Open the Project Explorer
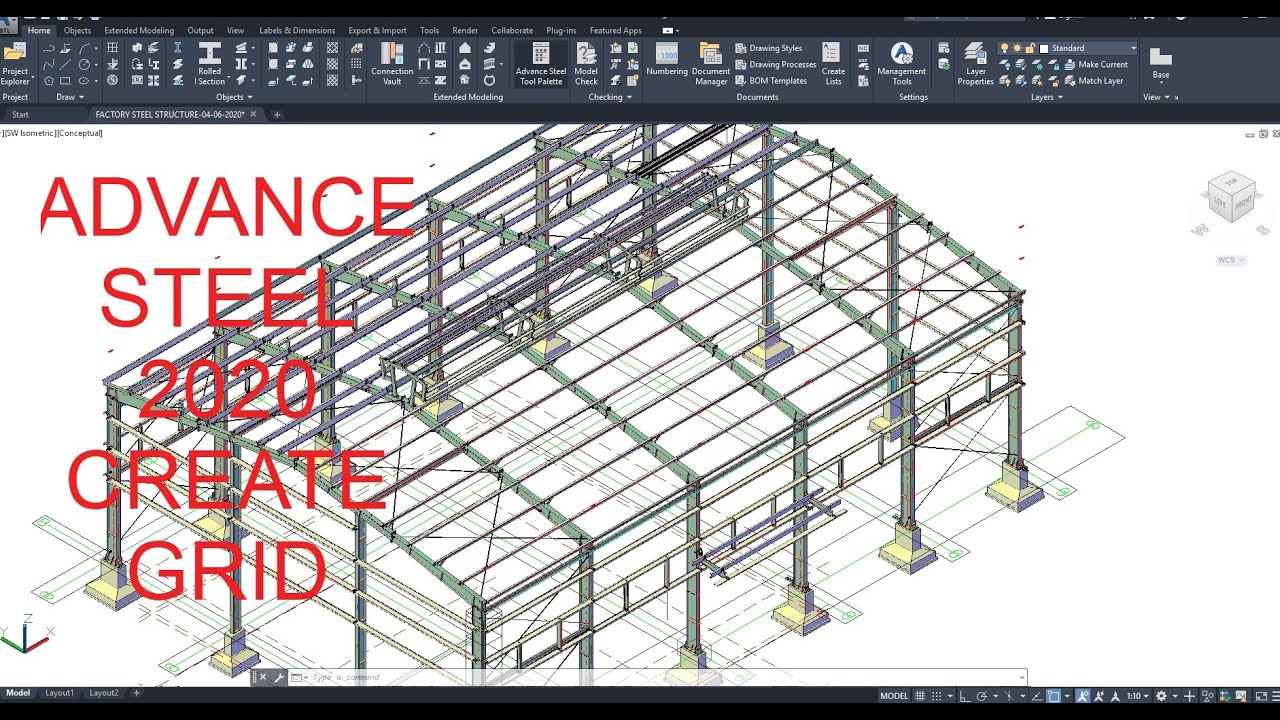 point(15,63)
